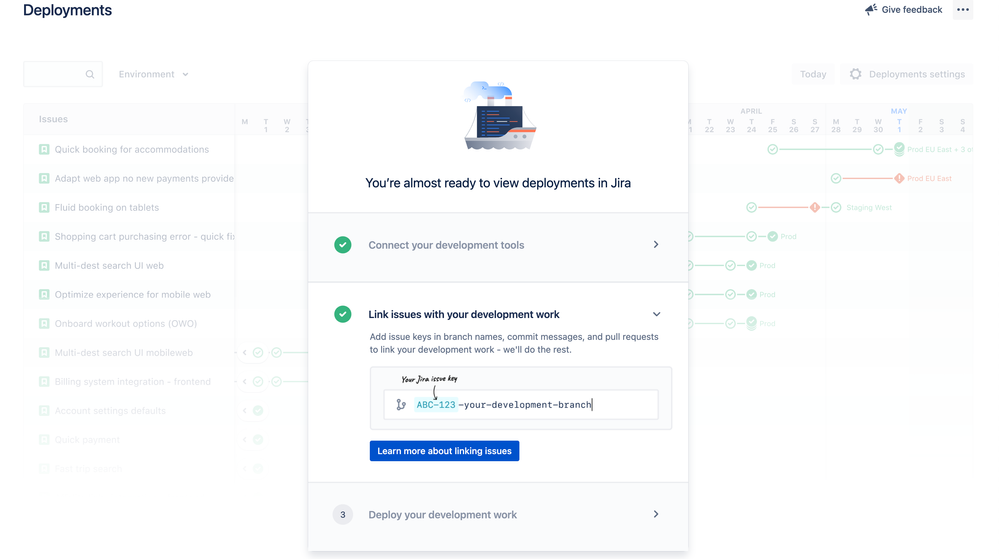Screen dimensions: 999x559
Task: Click left arrow on Account settings defaults row
Action: [x=244, y=410]
